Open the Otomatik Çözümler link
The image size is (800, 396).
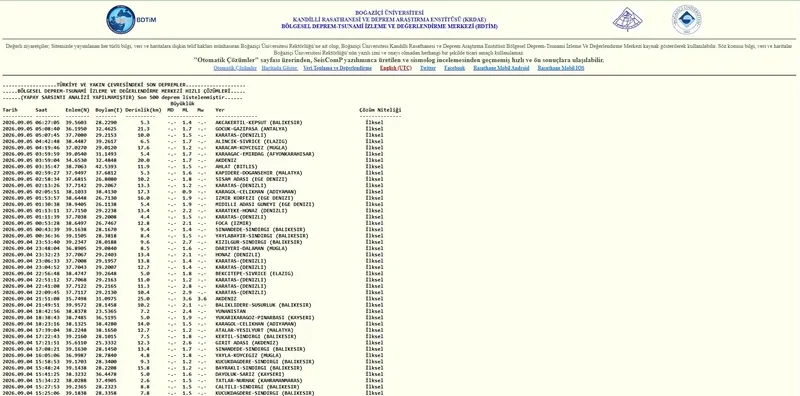point(235,68)
